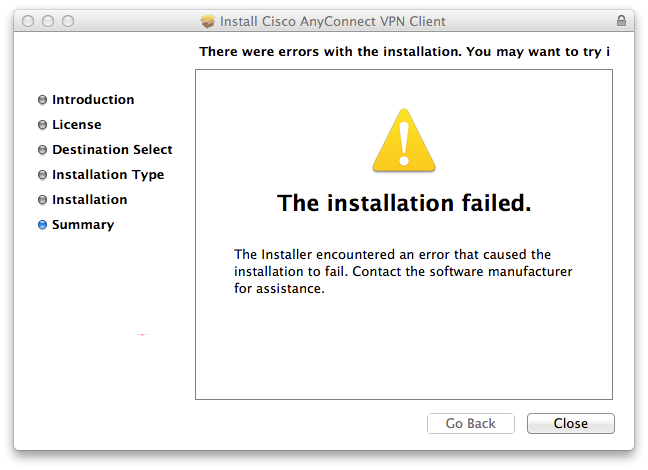648x470 pixels.
Task: Click the installer package icon in title
Action: tap(208, 21)
